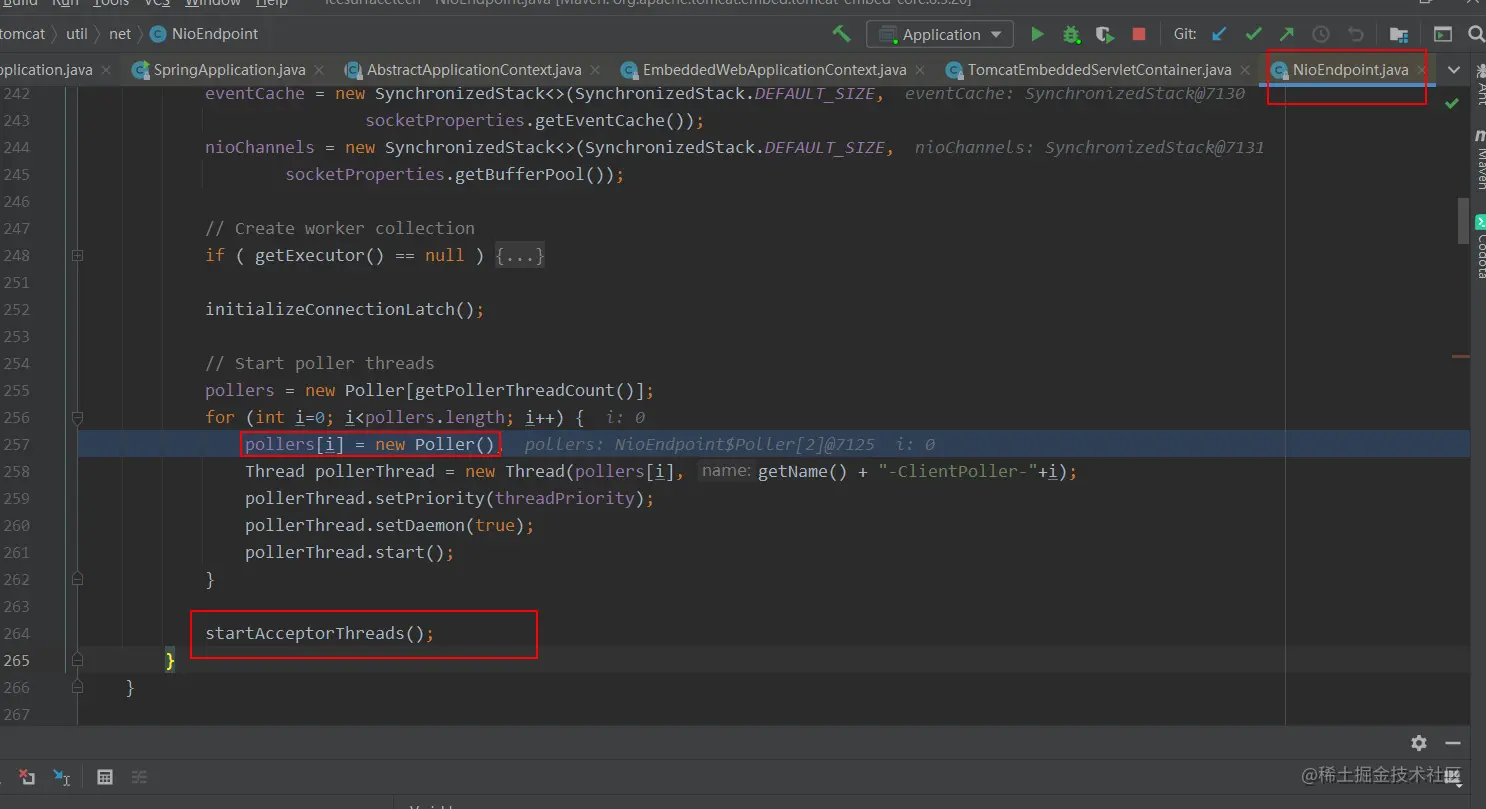Viewport: 1486px width, 809px height.
Task: Open the Run Anything window icon
Action: pyautogui.click(x=1443, y=34)
